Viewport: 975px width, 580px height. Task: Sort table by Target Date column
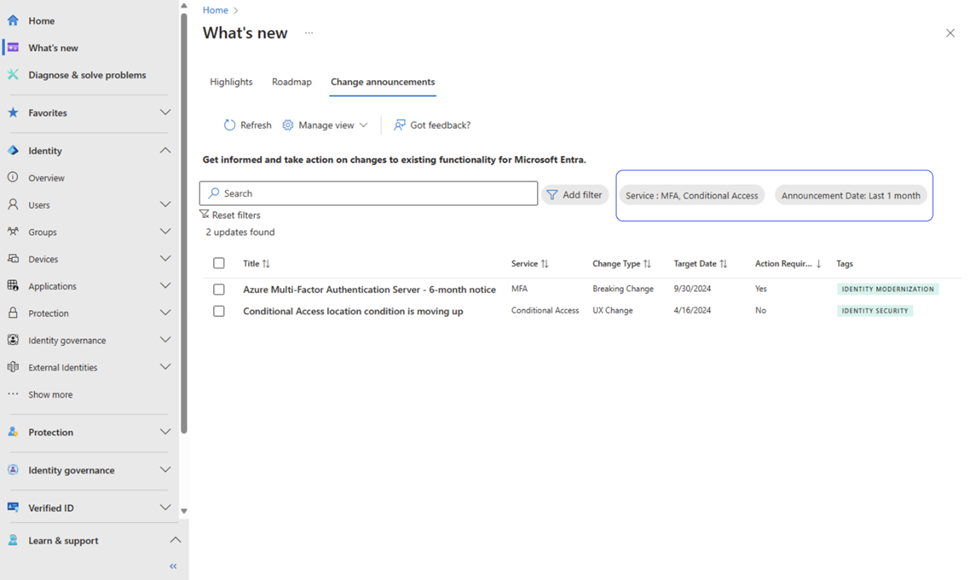coord(700,264)
